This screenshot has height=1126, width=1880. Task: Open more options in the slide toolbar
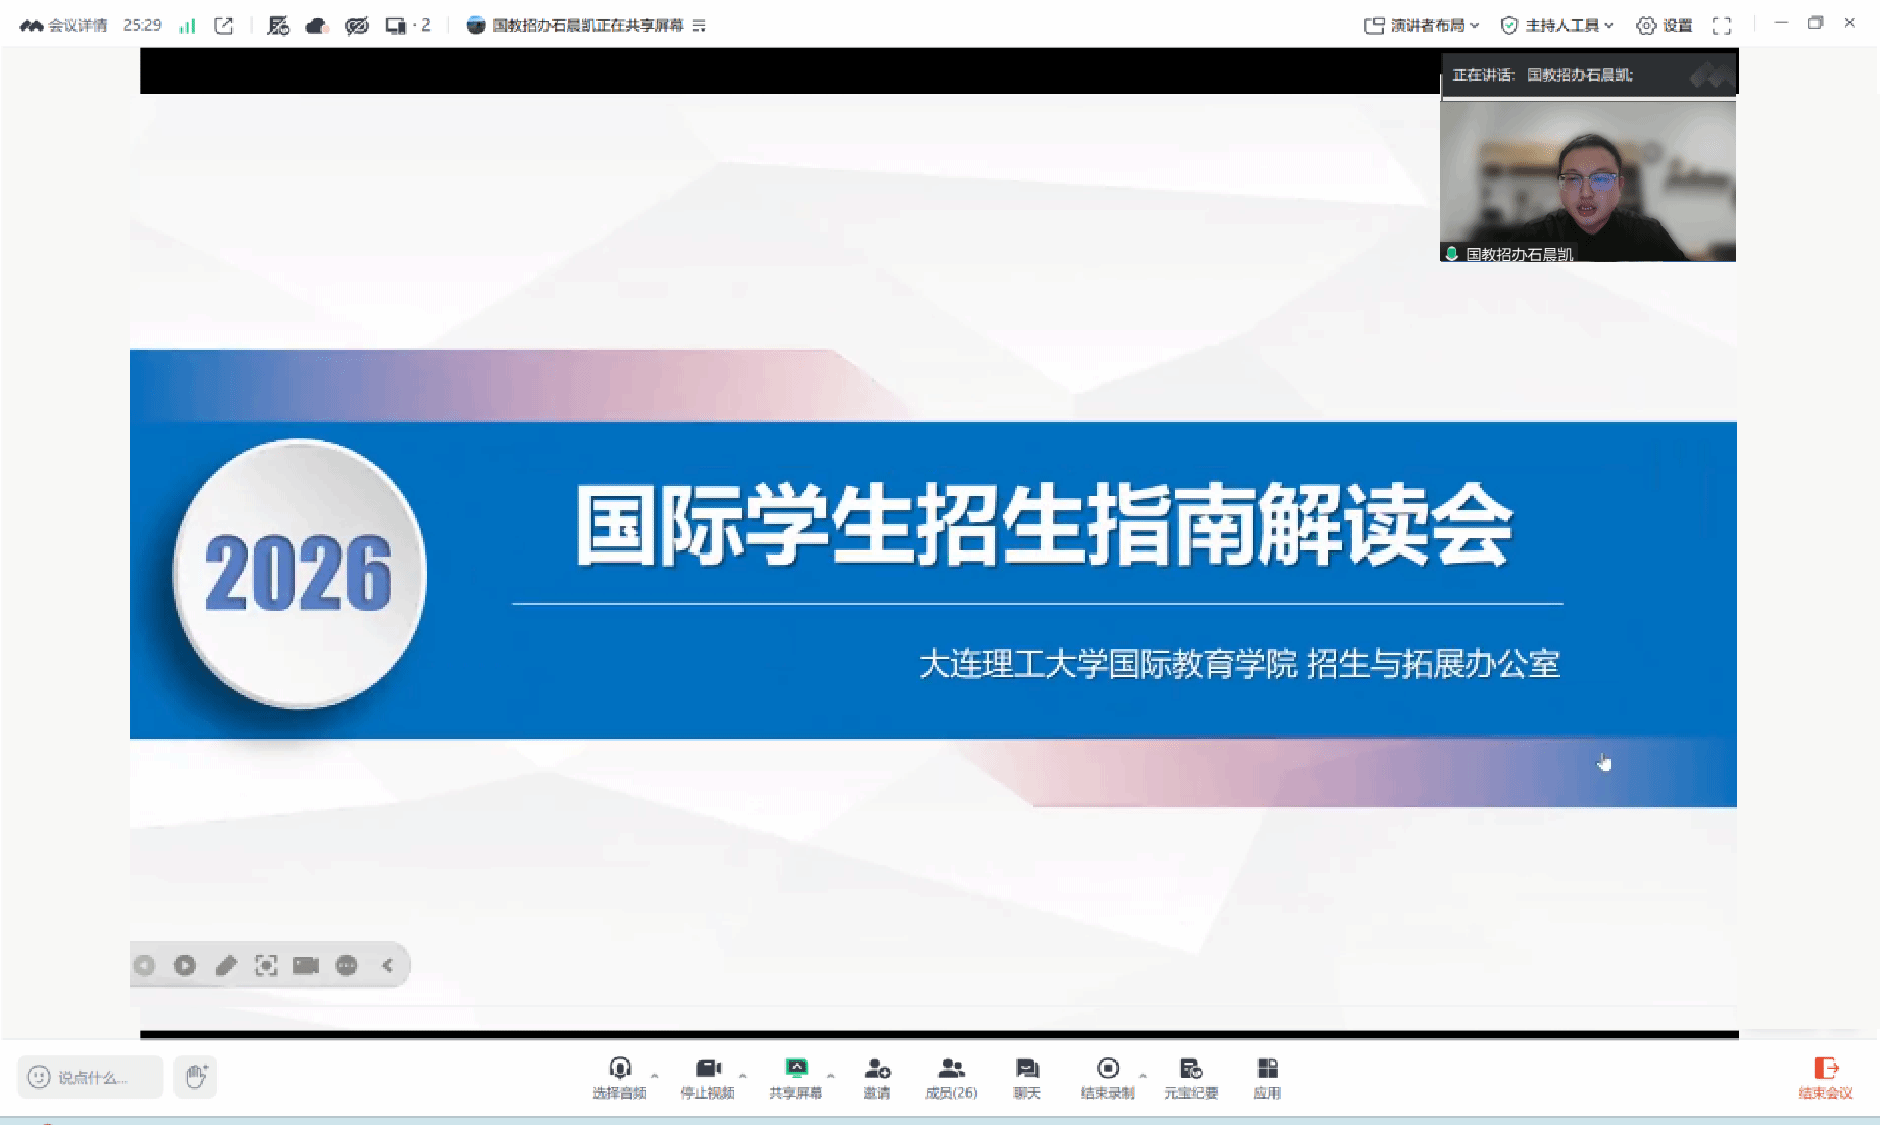347,965
